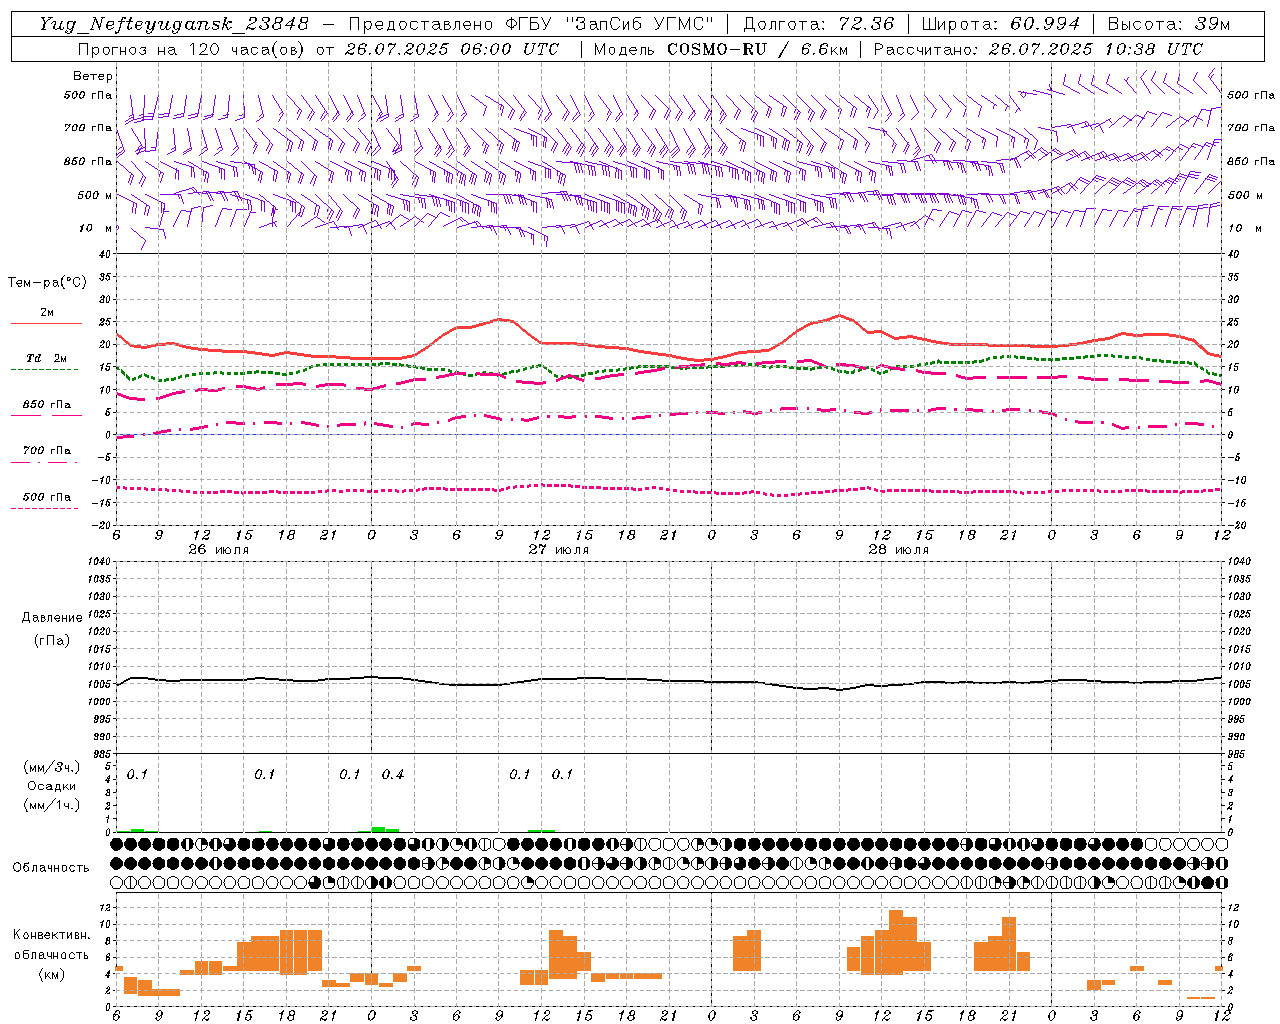Viewport: 1280px width, 1024px height.
Task: Click the computed time Рассчитано: 26.07.2025 10:38 UTC
Action: pos(1038,49)
